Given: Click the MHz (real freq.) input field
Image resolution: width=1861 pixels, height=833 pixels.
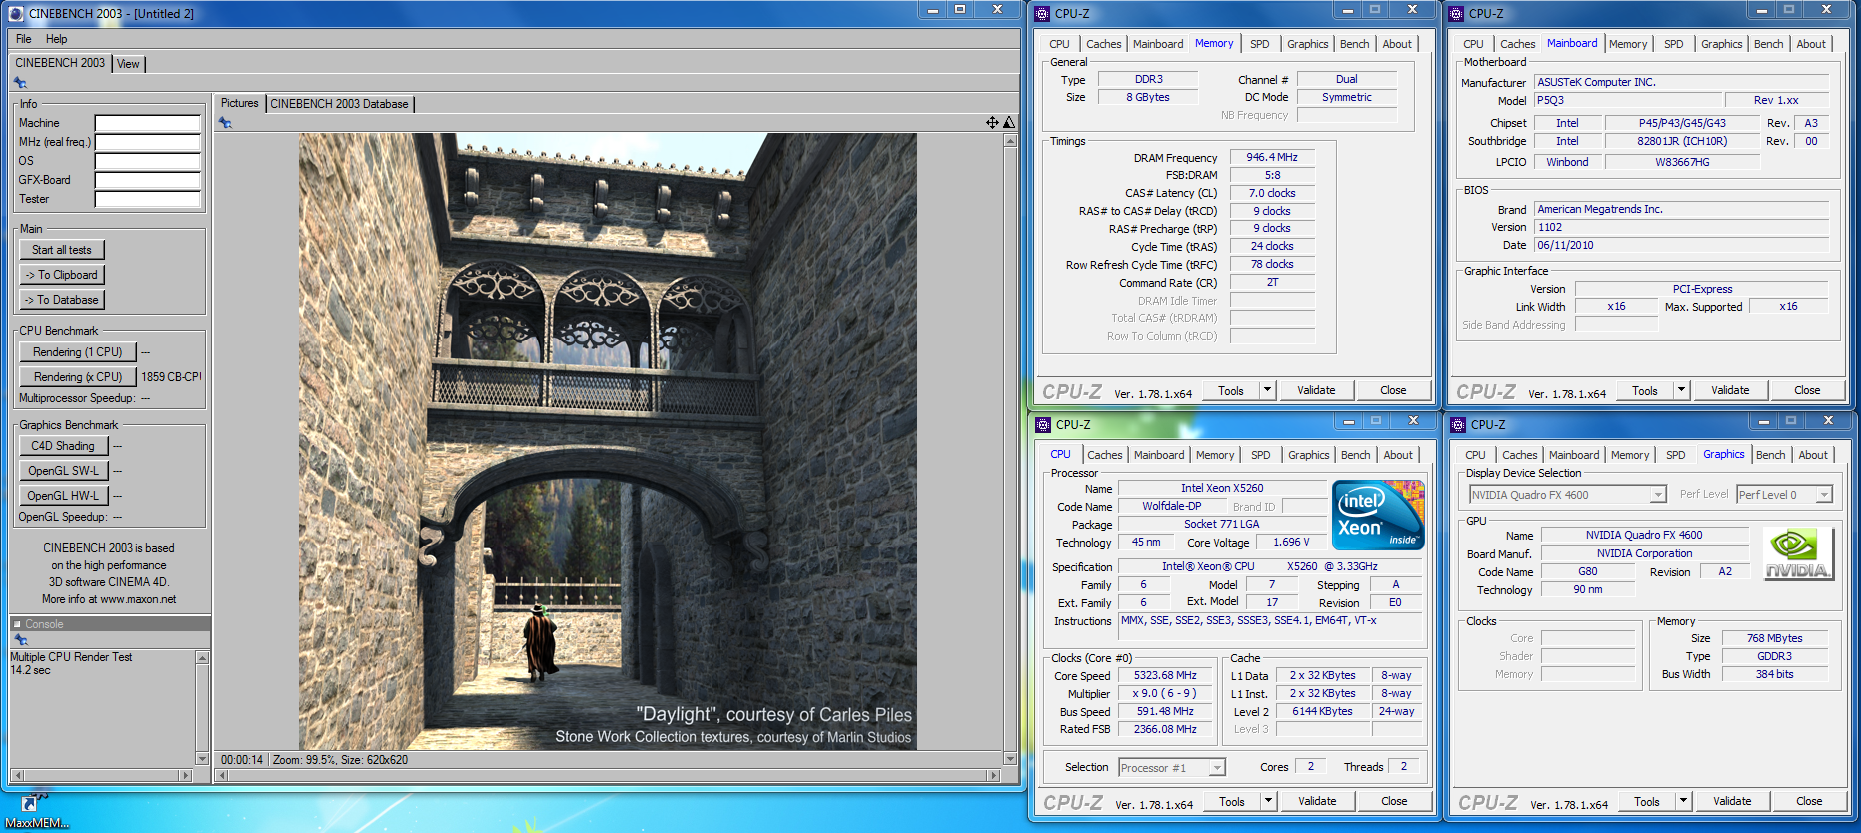Looking at the screenshot, I should click(x=148, y=142).
